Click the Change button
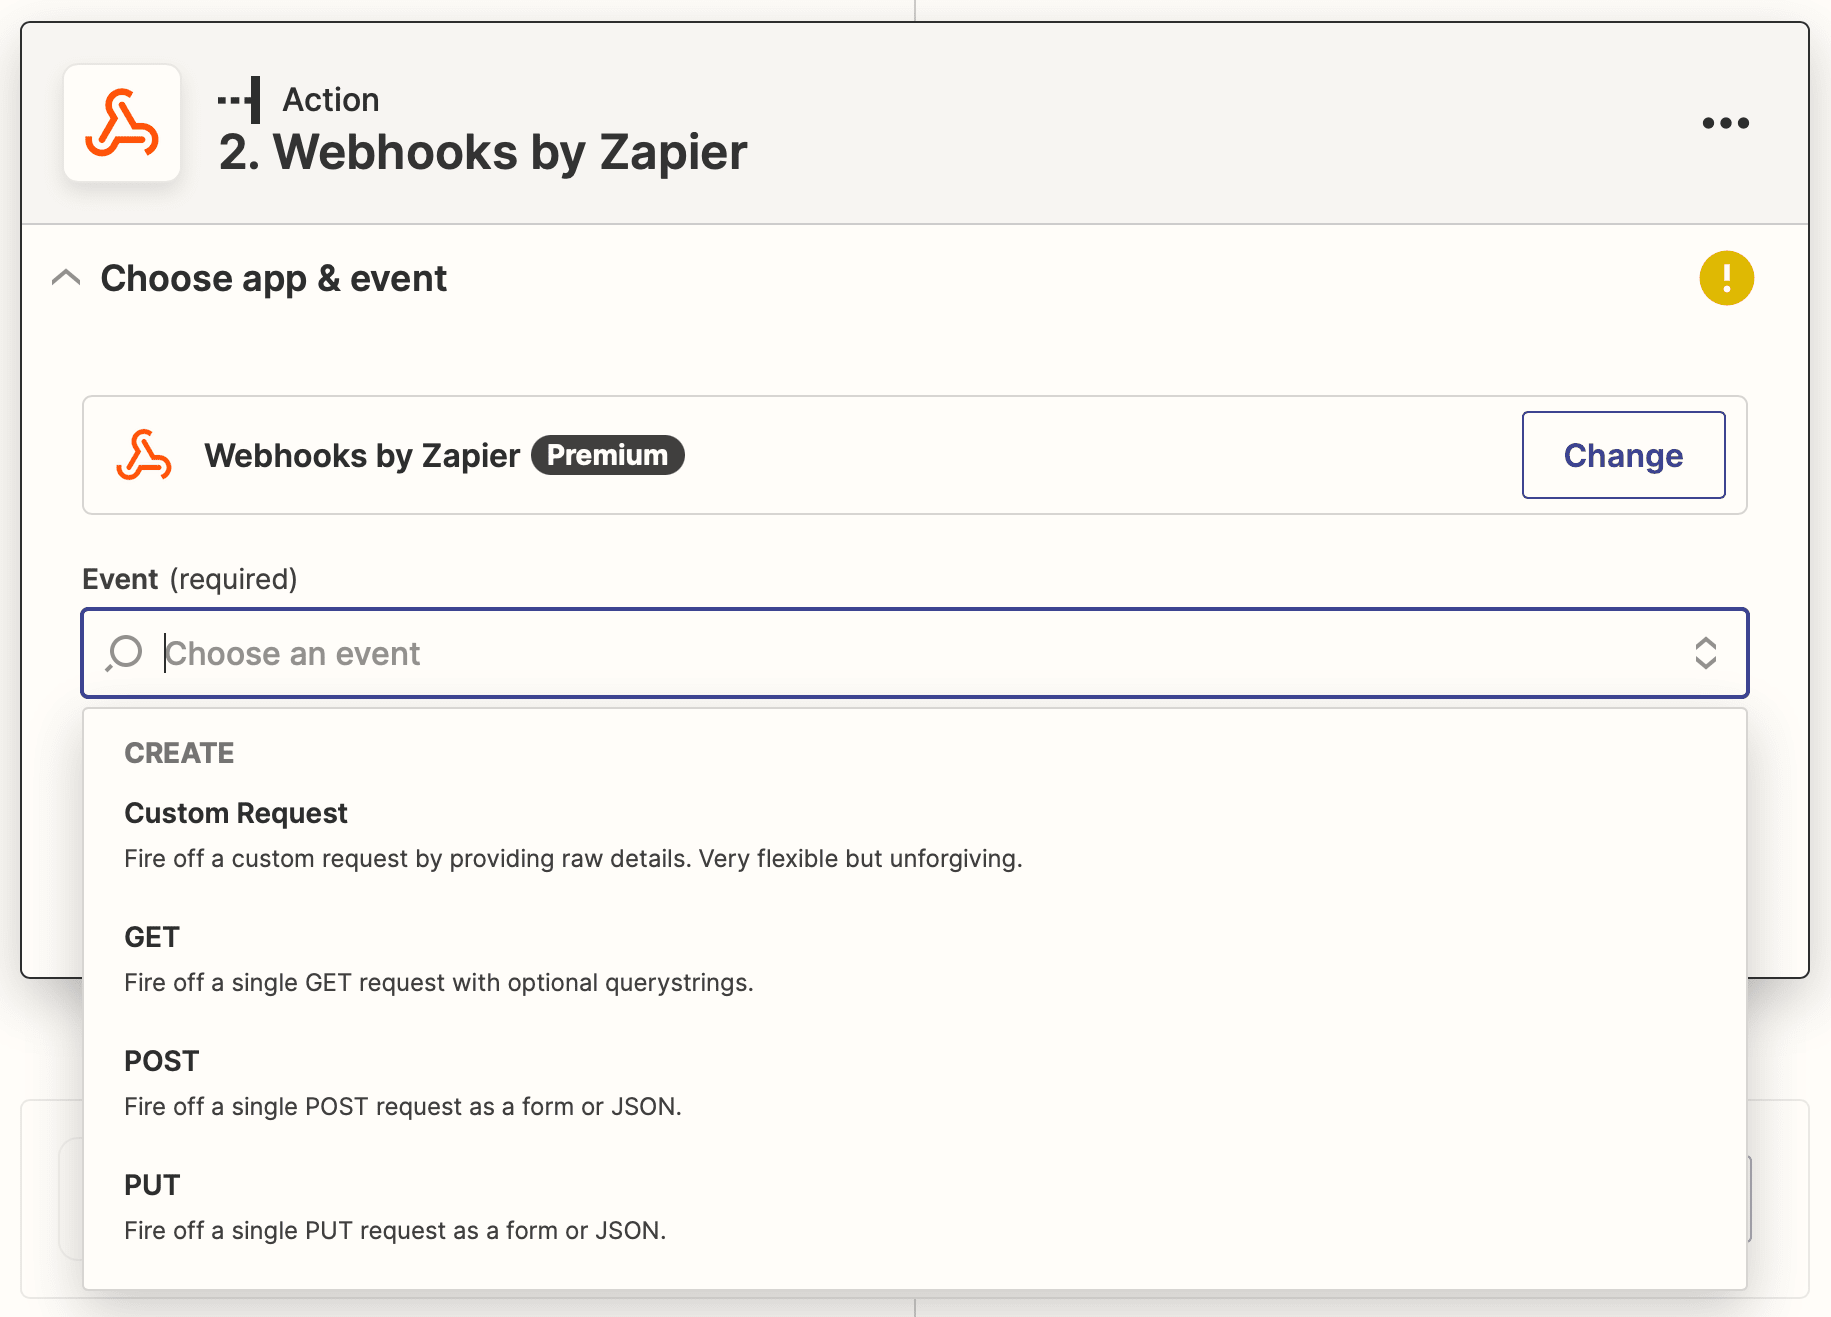This screenshot has width=1831, height=1317. point(1623,455)
